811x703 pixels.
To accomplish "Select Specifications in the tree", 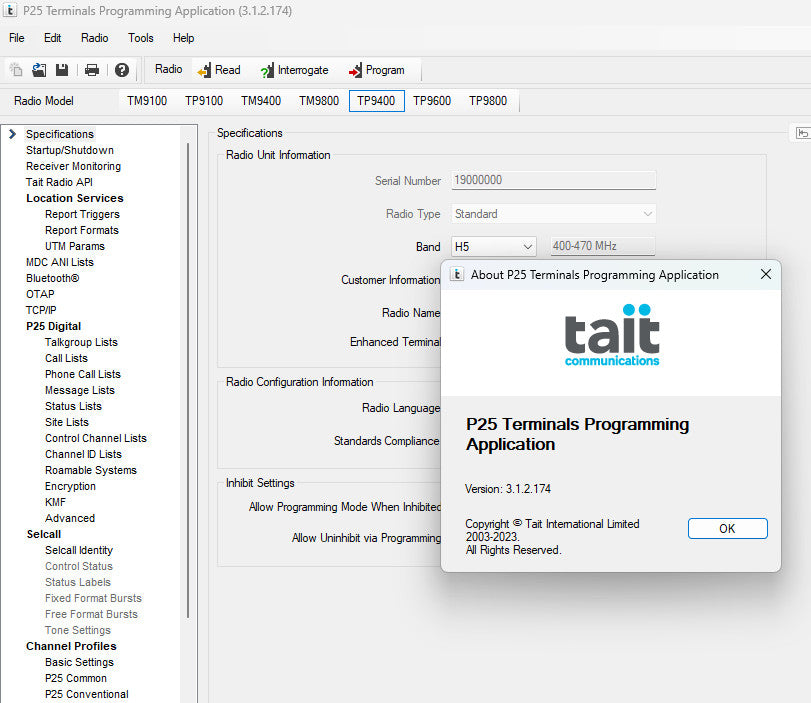I will tap(60, 134).
